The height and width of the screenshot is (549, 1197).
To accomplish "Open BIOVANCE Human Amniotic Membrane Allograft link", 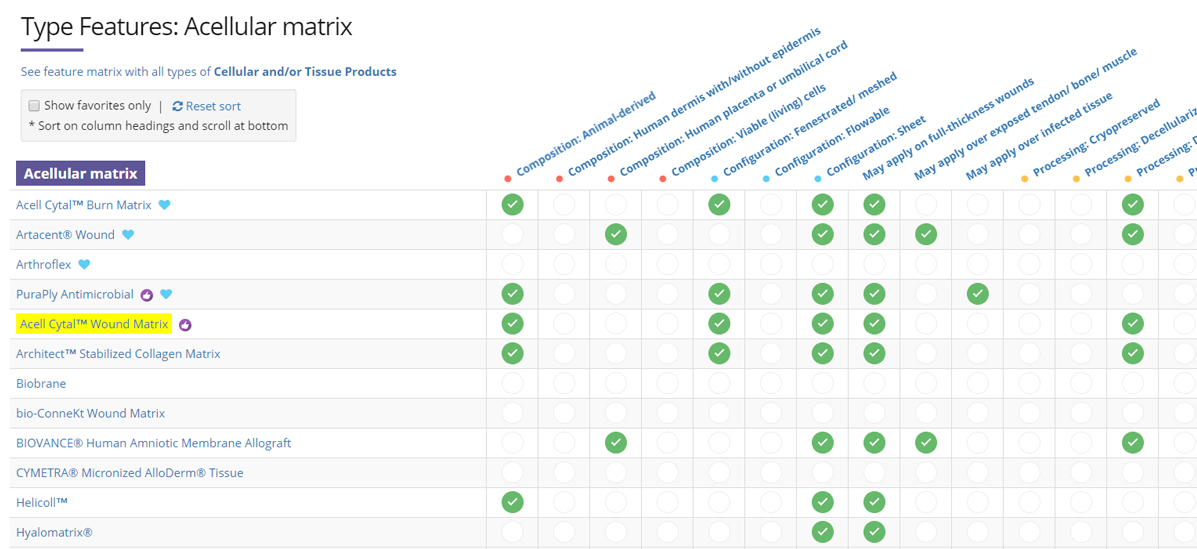I will (x=153, y=443).
